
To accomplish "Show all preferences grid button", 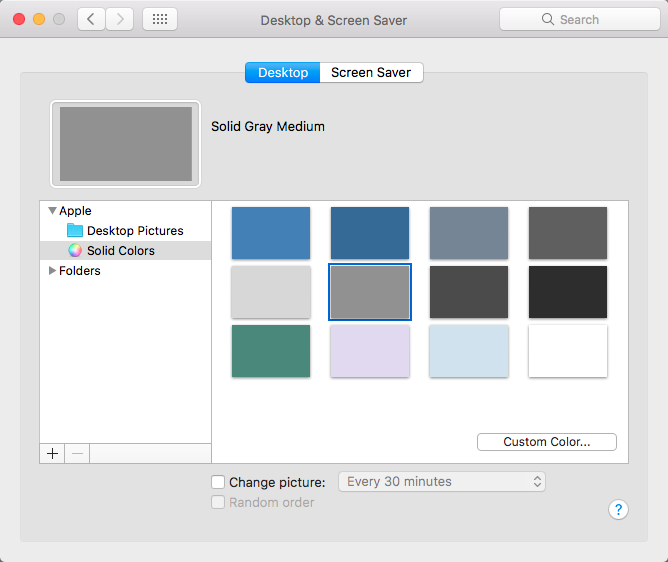I will [x=160, y=19].
